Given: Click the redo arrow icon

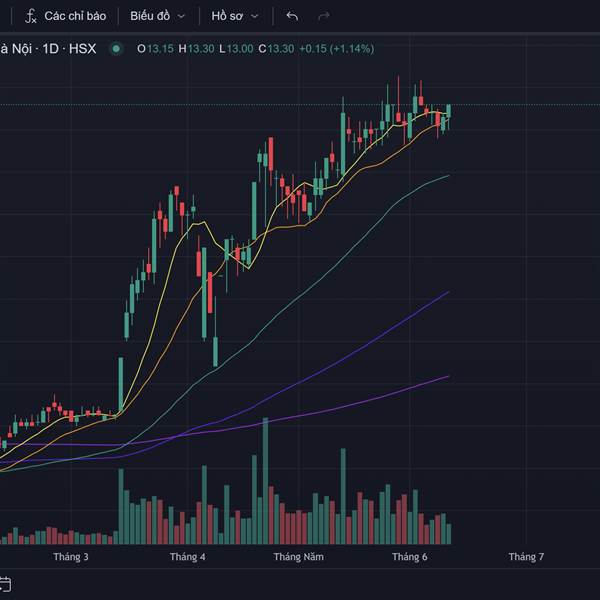Looking at the screenshot, I should (x=324, y=16).
